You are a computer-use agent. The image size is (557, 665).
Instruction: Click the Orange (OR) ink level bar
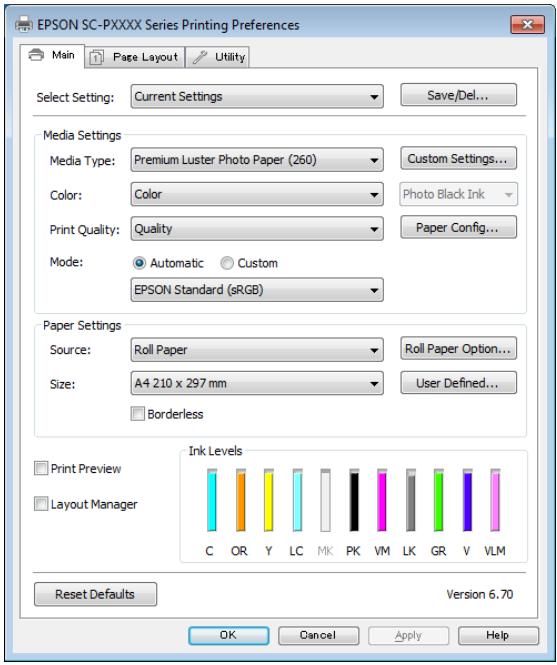click(x=241, y=500)
